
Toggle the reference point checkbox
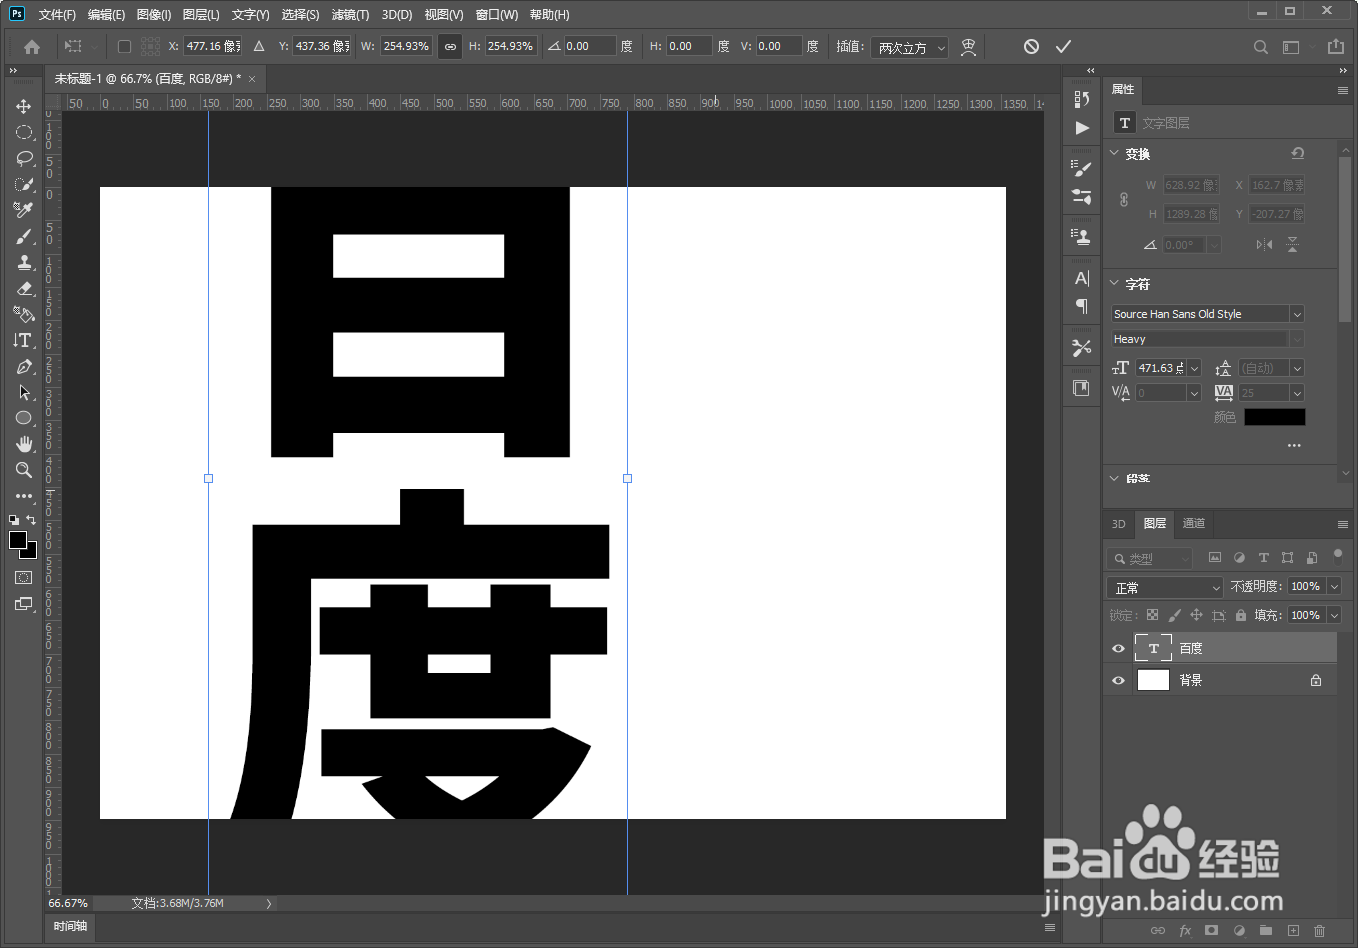[x=124, y=46]
